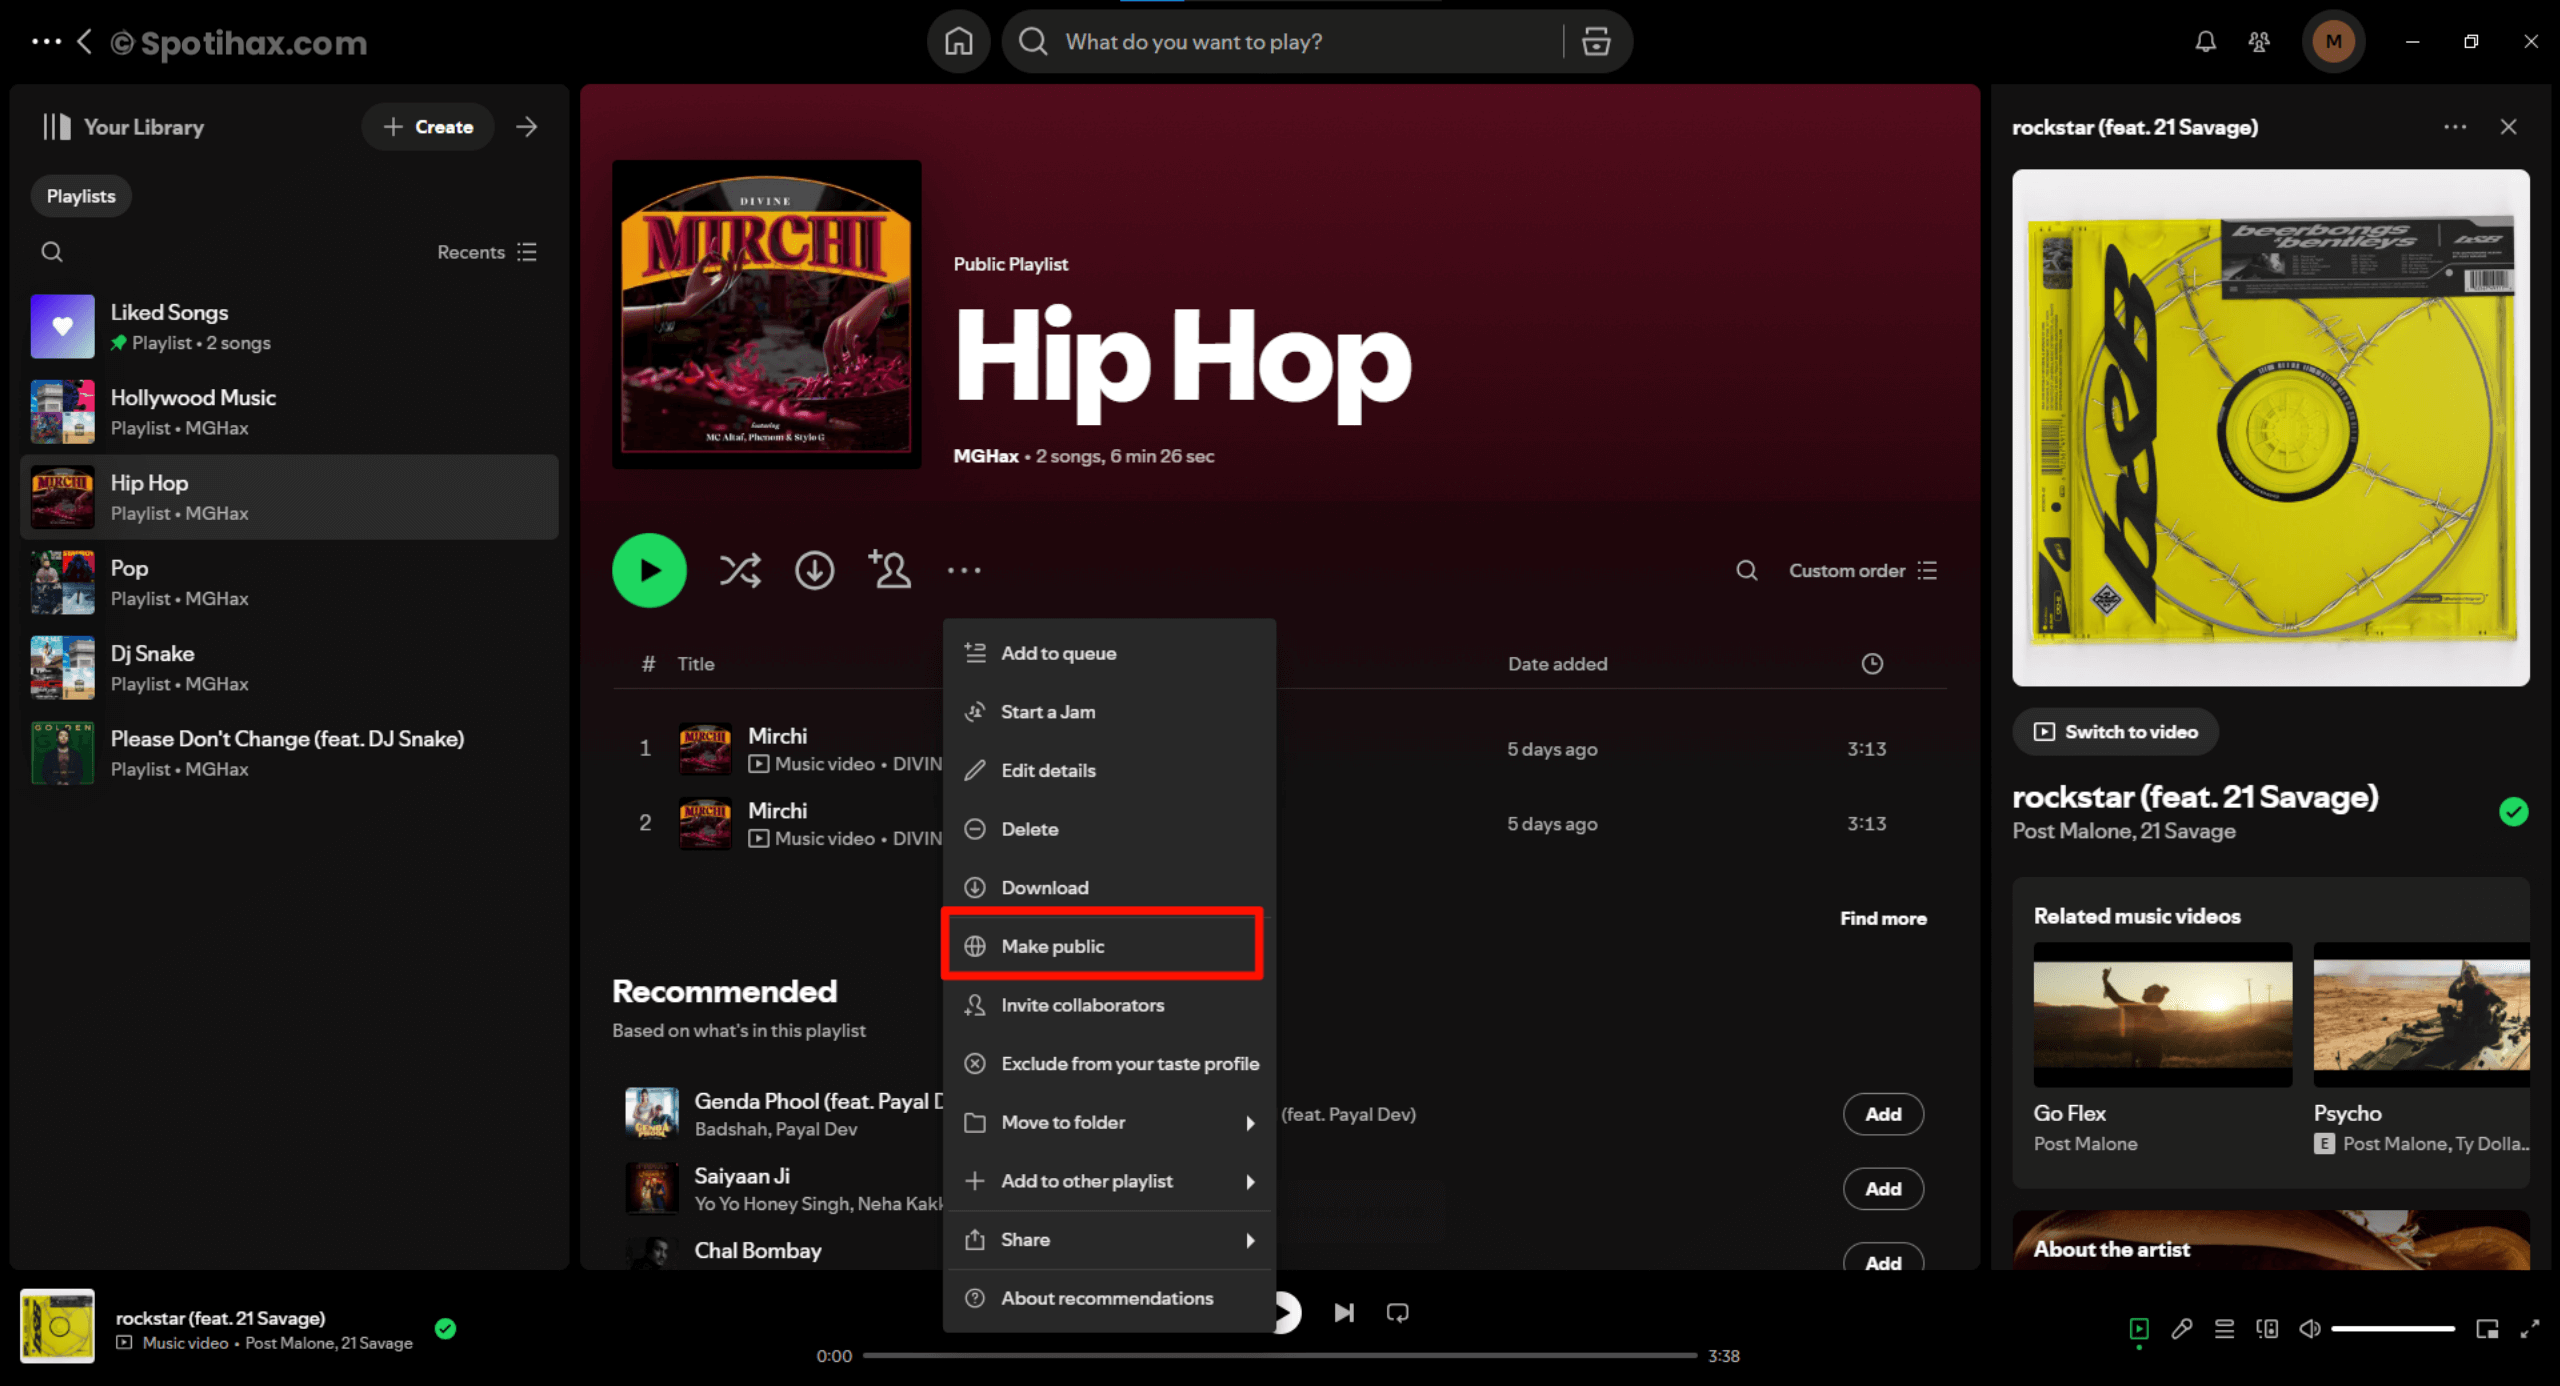Open the lyrics microphone icon
Image resolution: width=2560 pixels, height=1386 pixels.
pos(2182,1329)
